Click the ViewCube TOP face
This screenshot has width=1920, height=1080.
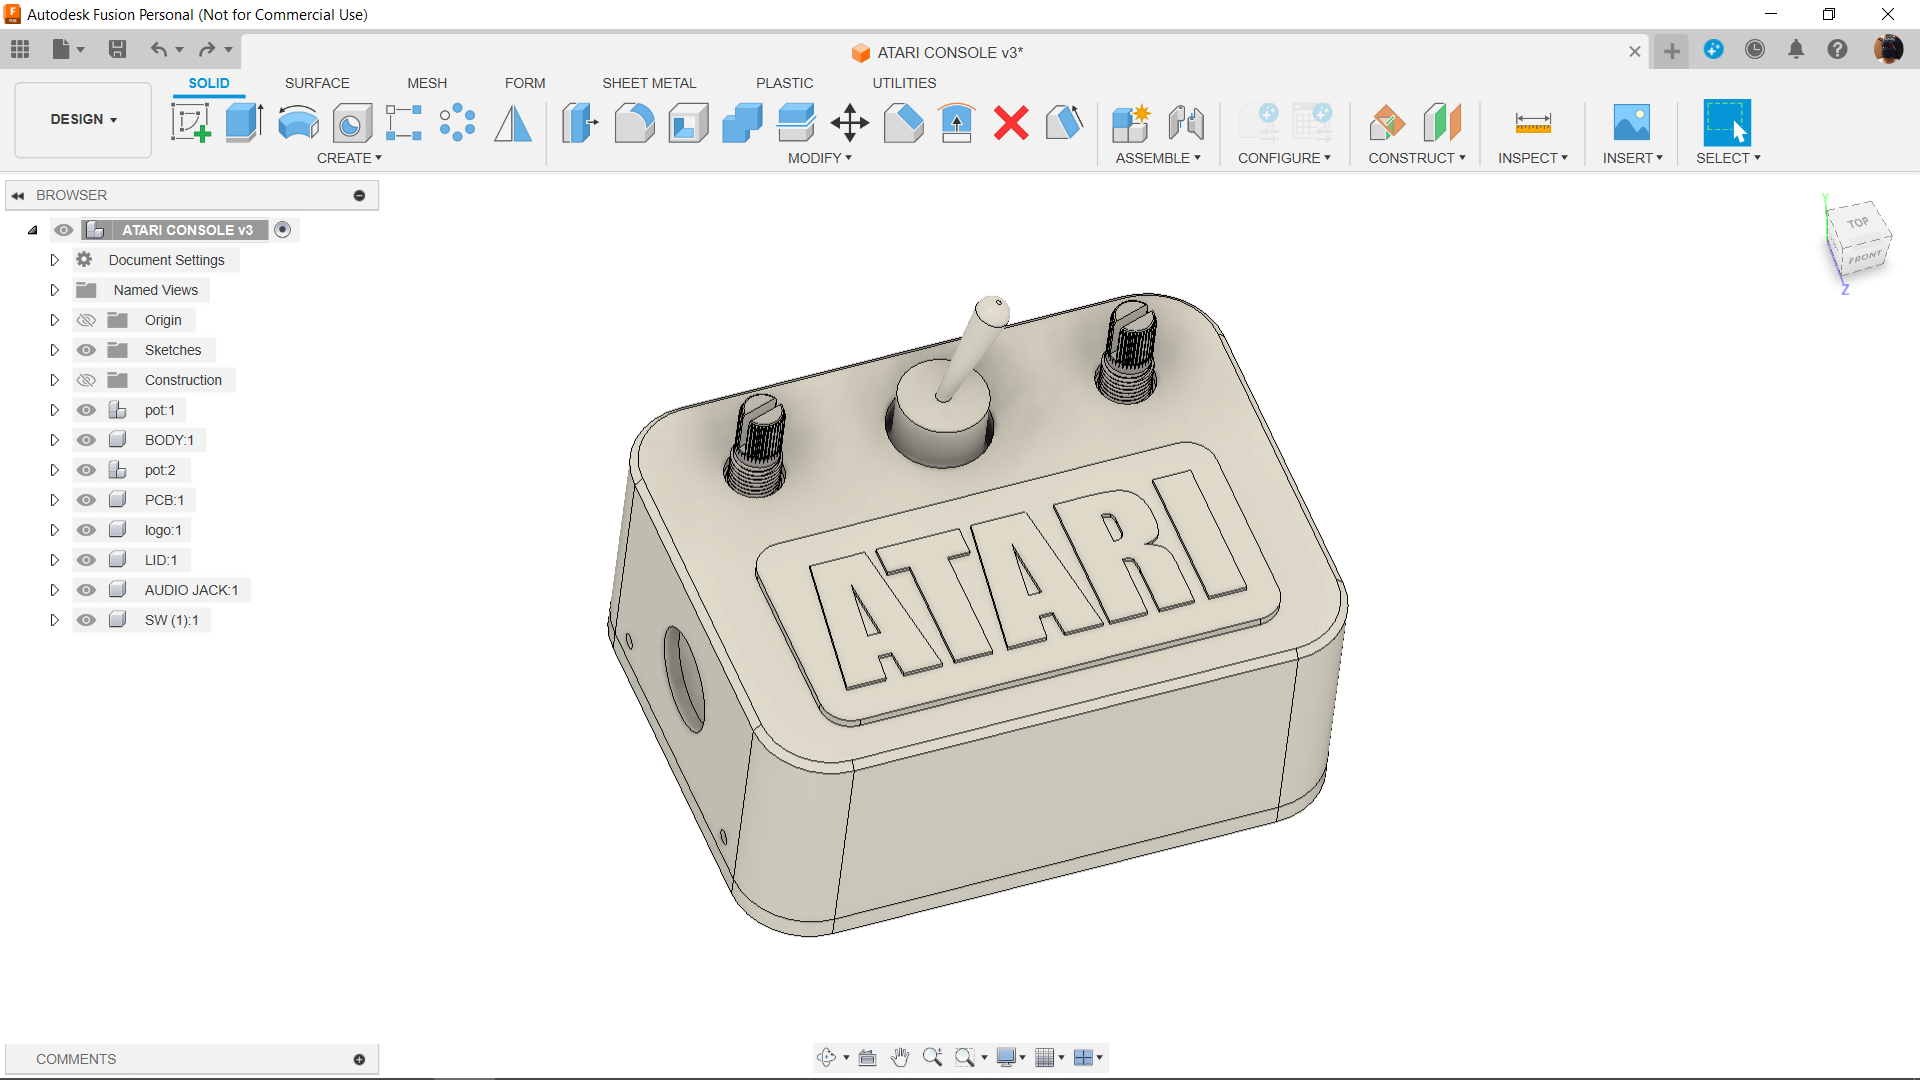tap(1857, 223)
